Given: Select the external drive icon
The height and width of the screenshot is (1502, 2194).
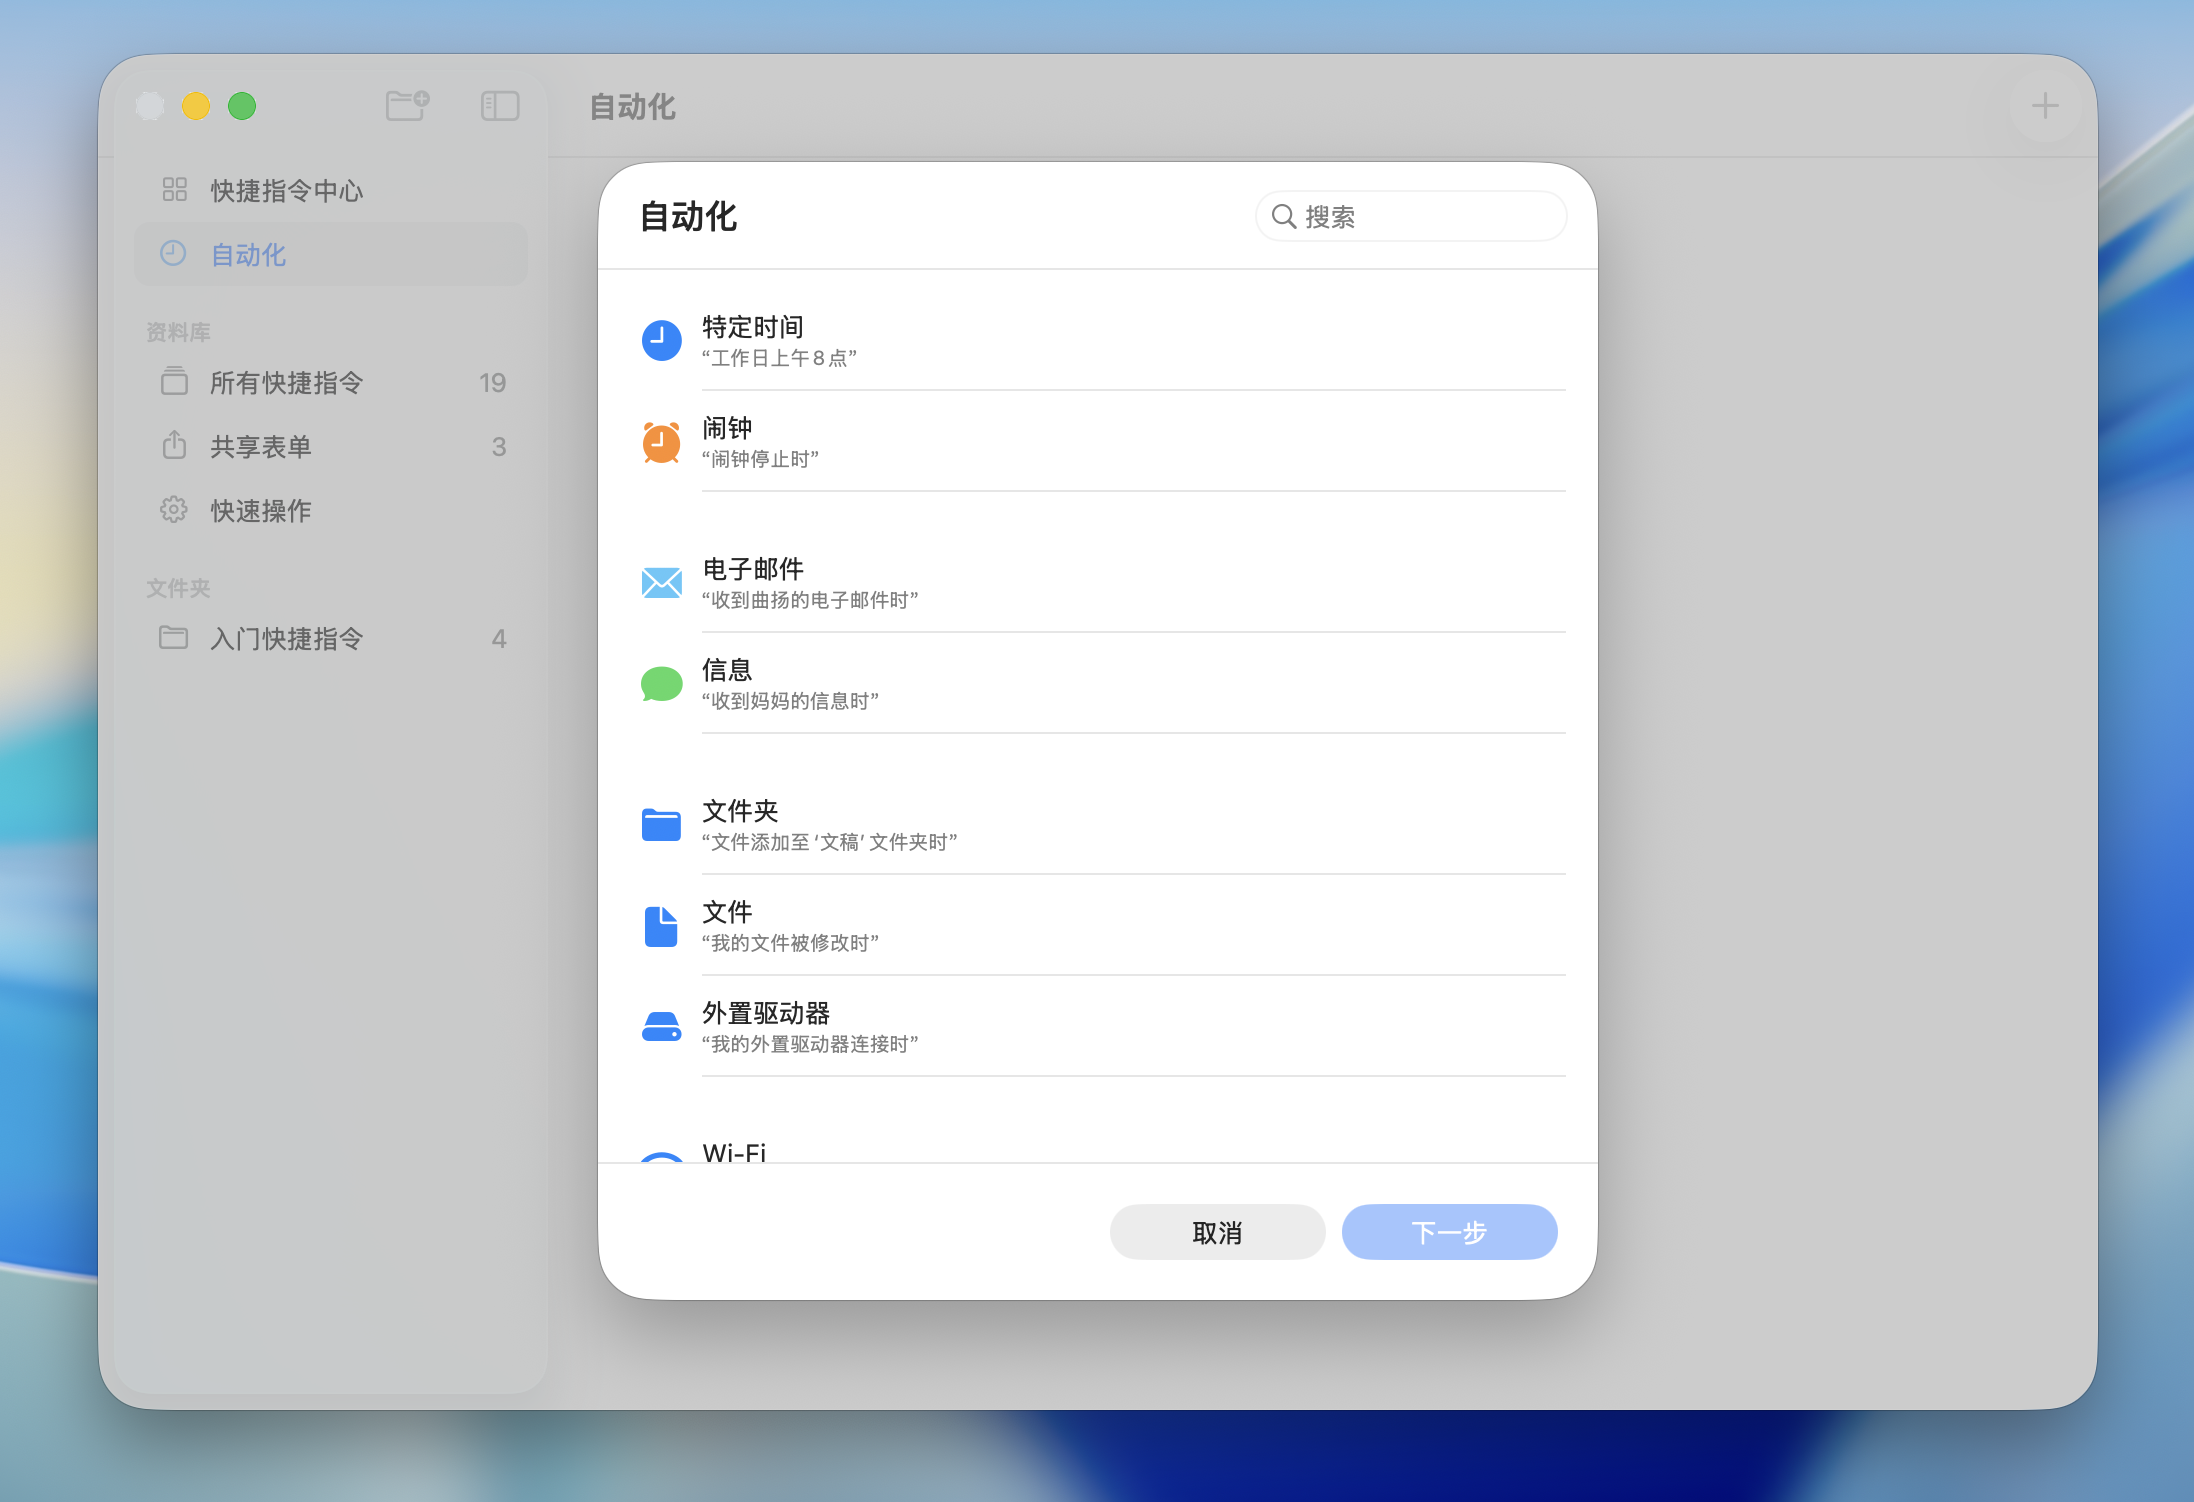Looking at the screenshot, I should 661,1027.
